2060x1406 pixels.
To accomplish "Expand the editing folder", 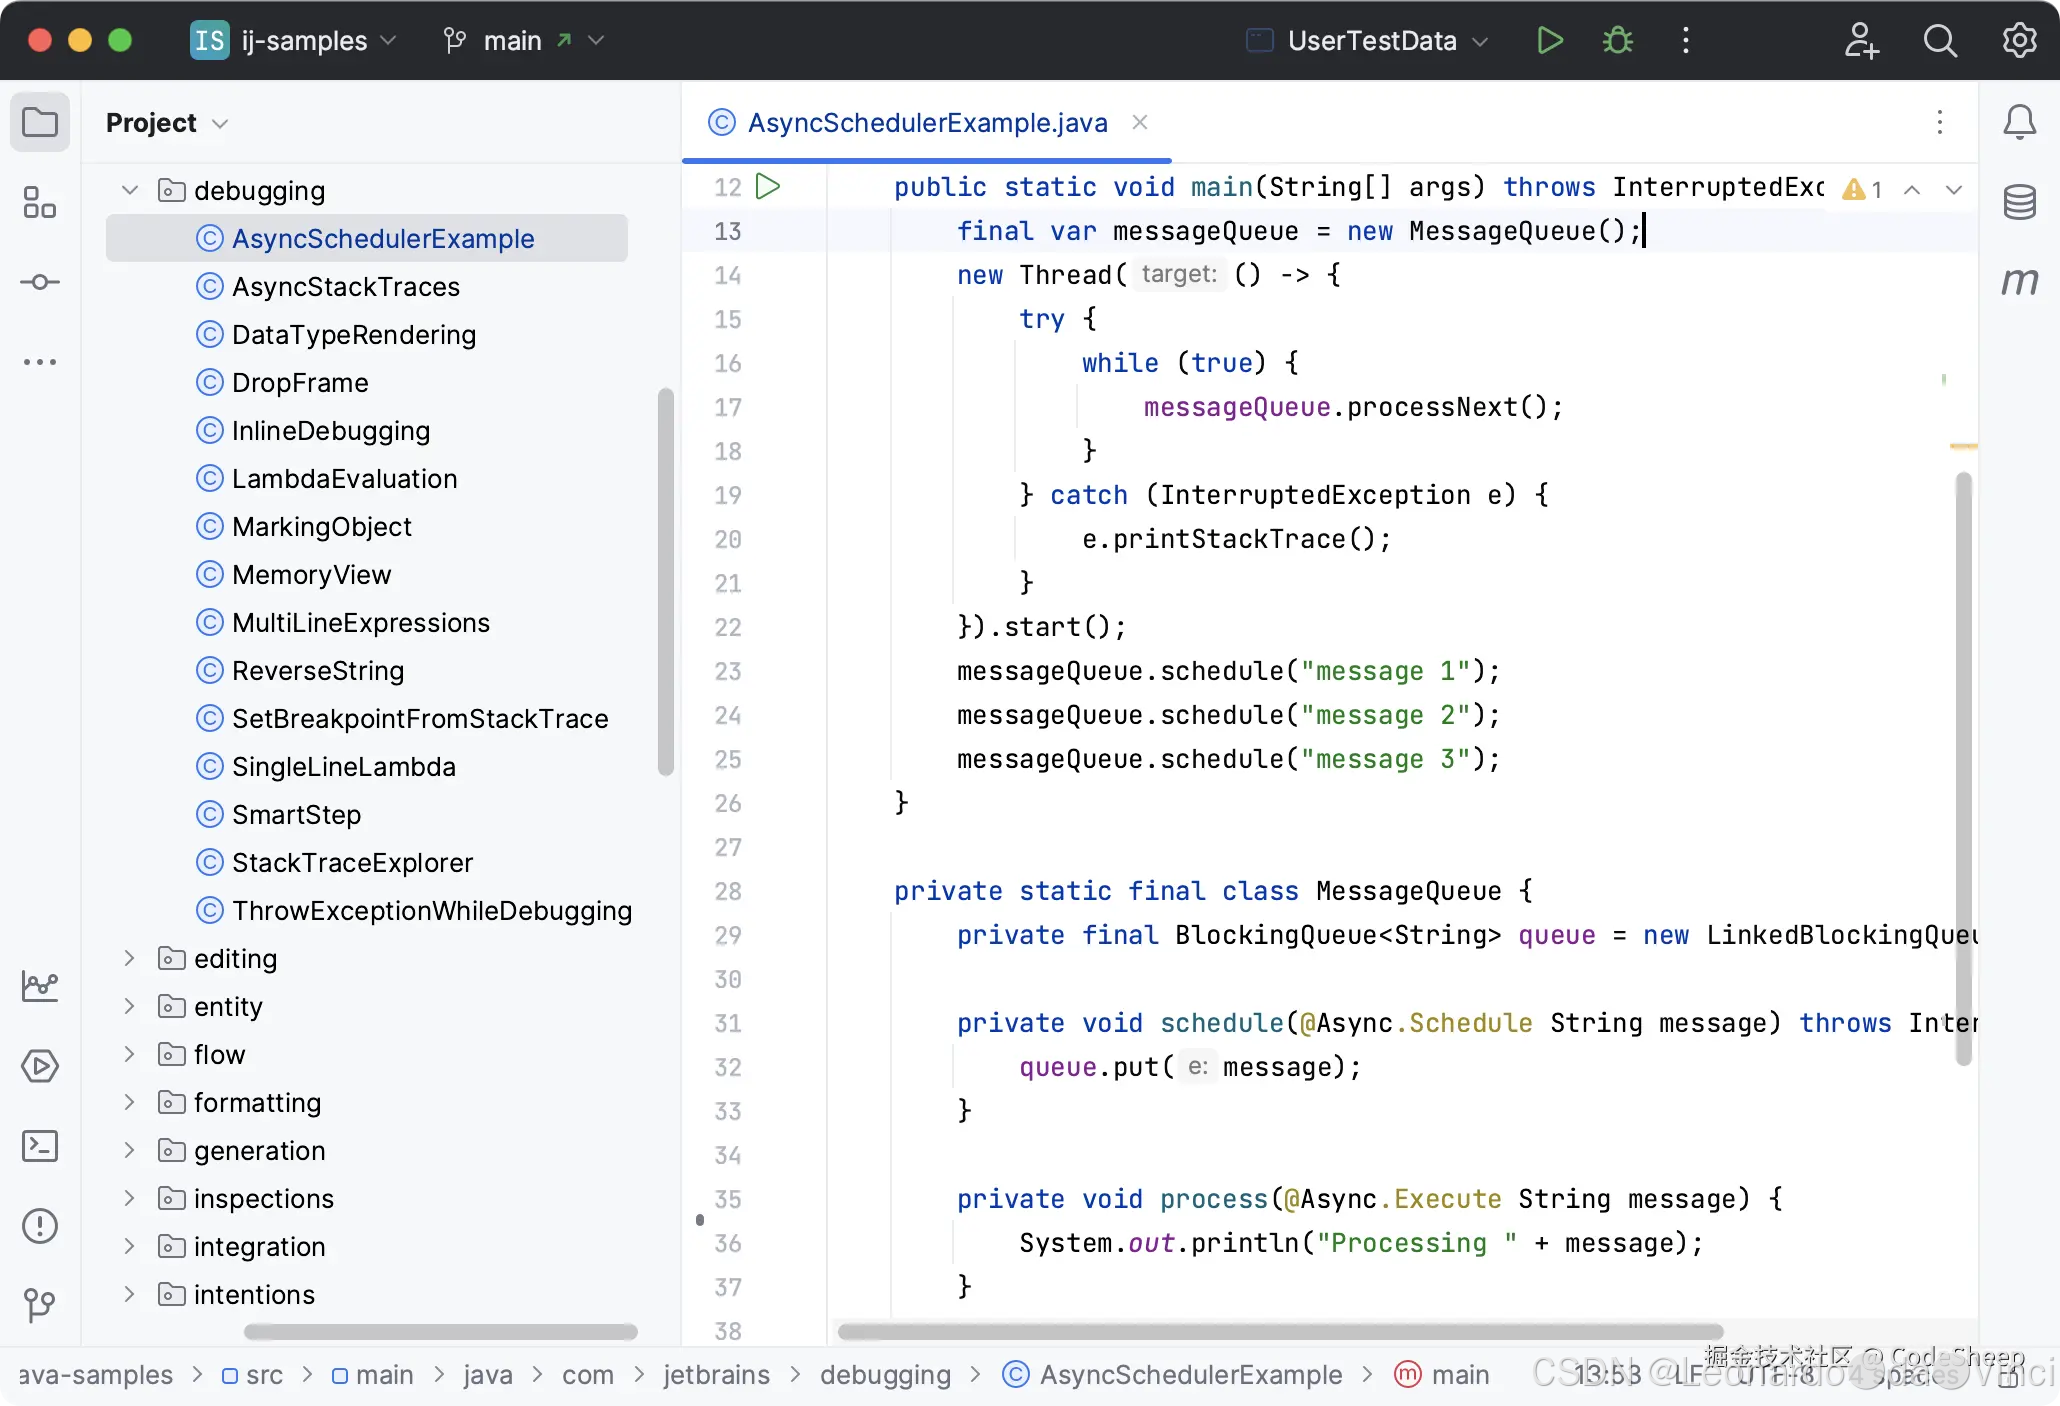I will 130,958.
